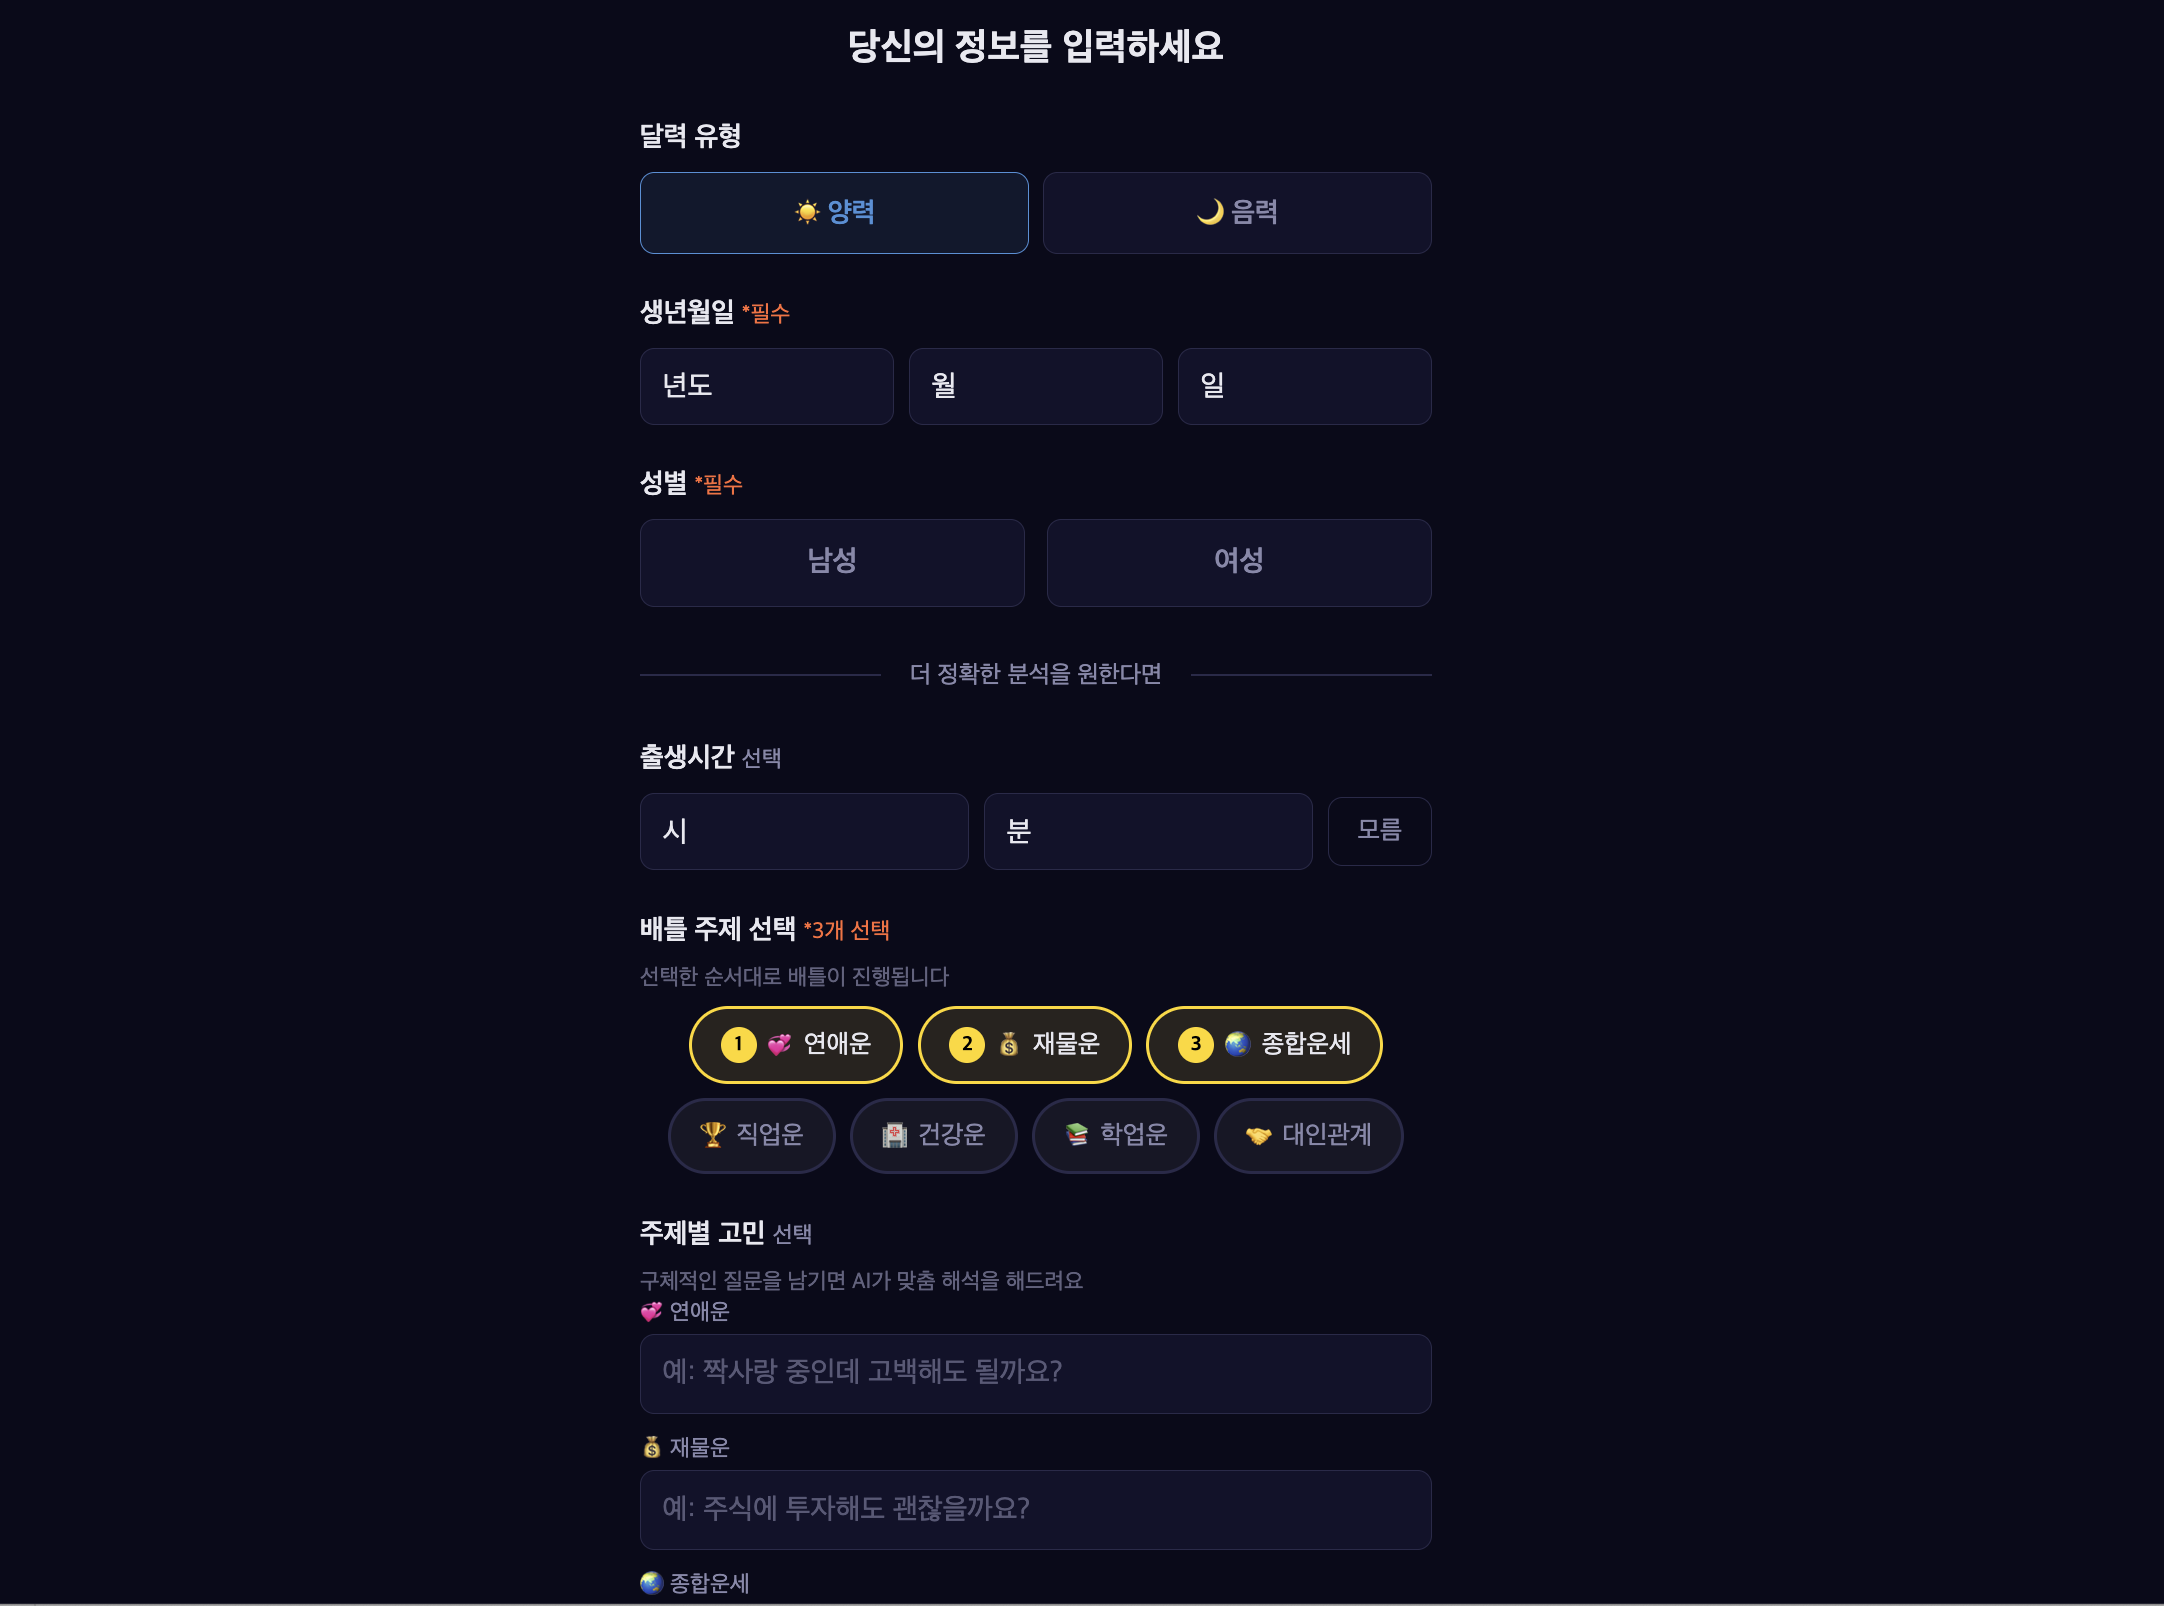Open the 분 minute dropdown
Screen dimensions: 2164x1606
click(1147, 831)
